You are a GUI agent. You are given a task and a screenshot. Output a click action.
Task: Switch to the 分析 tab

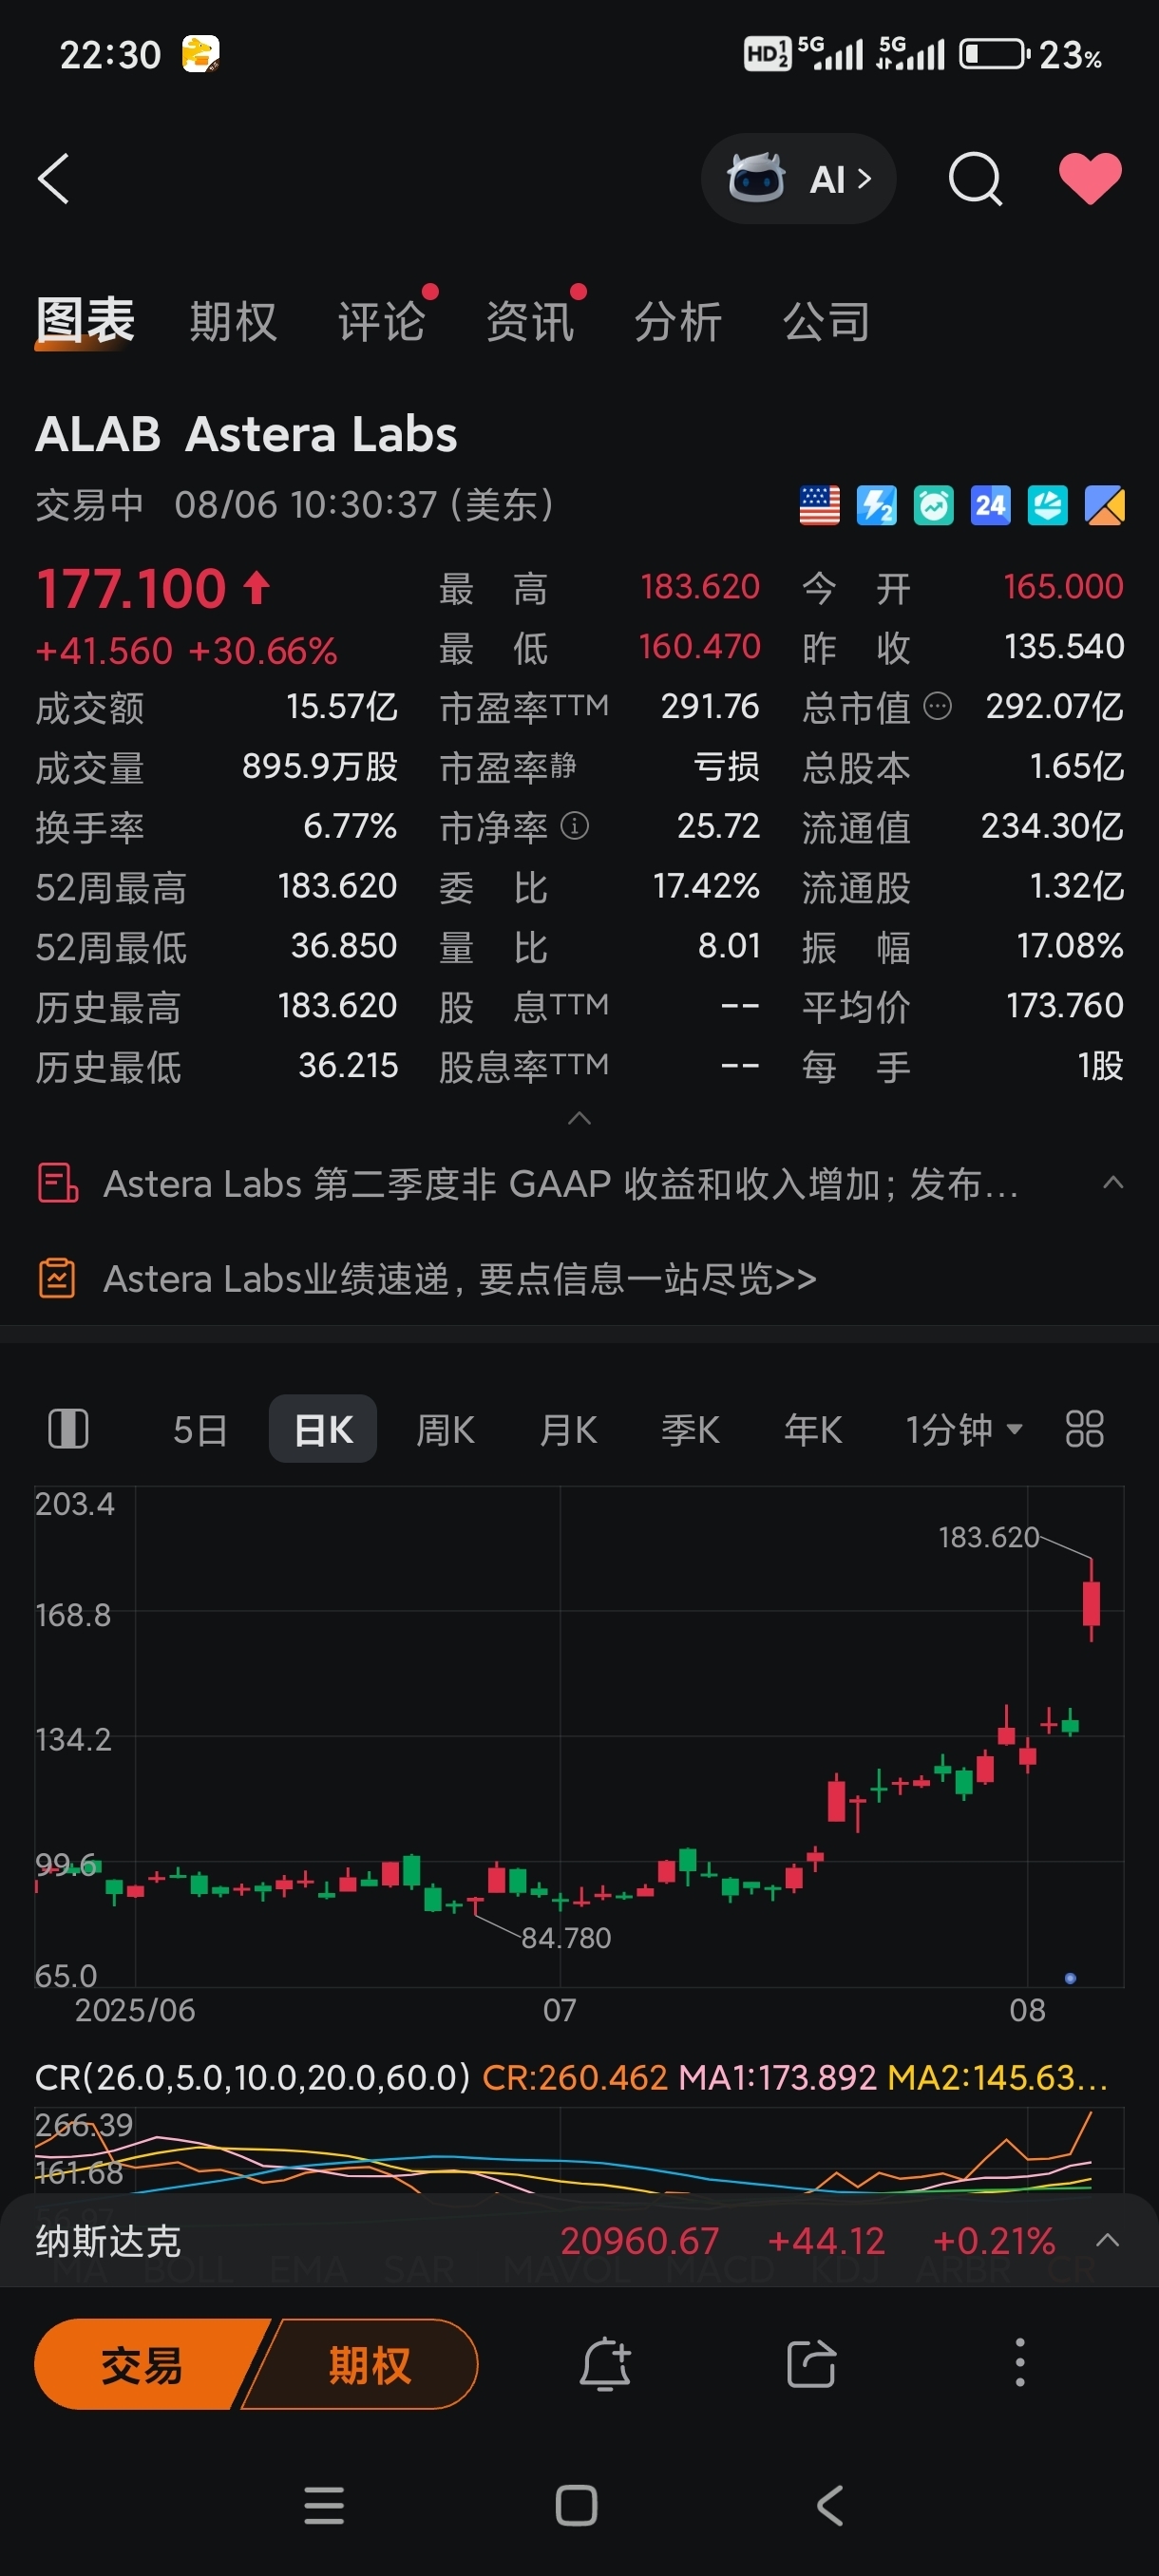[x=678, y=322]
